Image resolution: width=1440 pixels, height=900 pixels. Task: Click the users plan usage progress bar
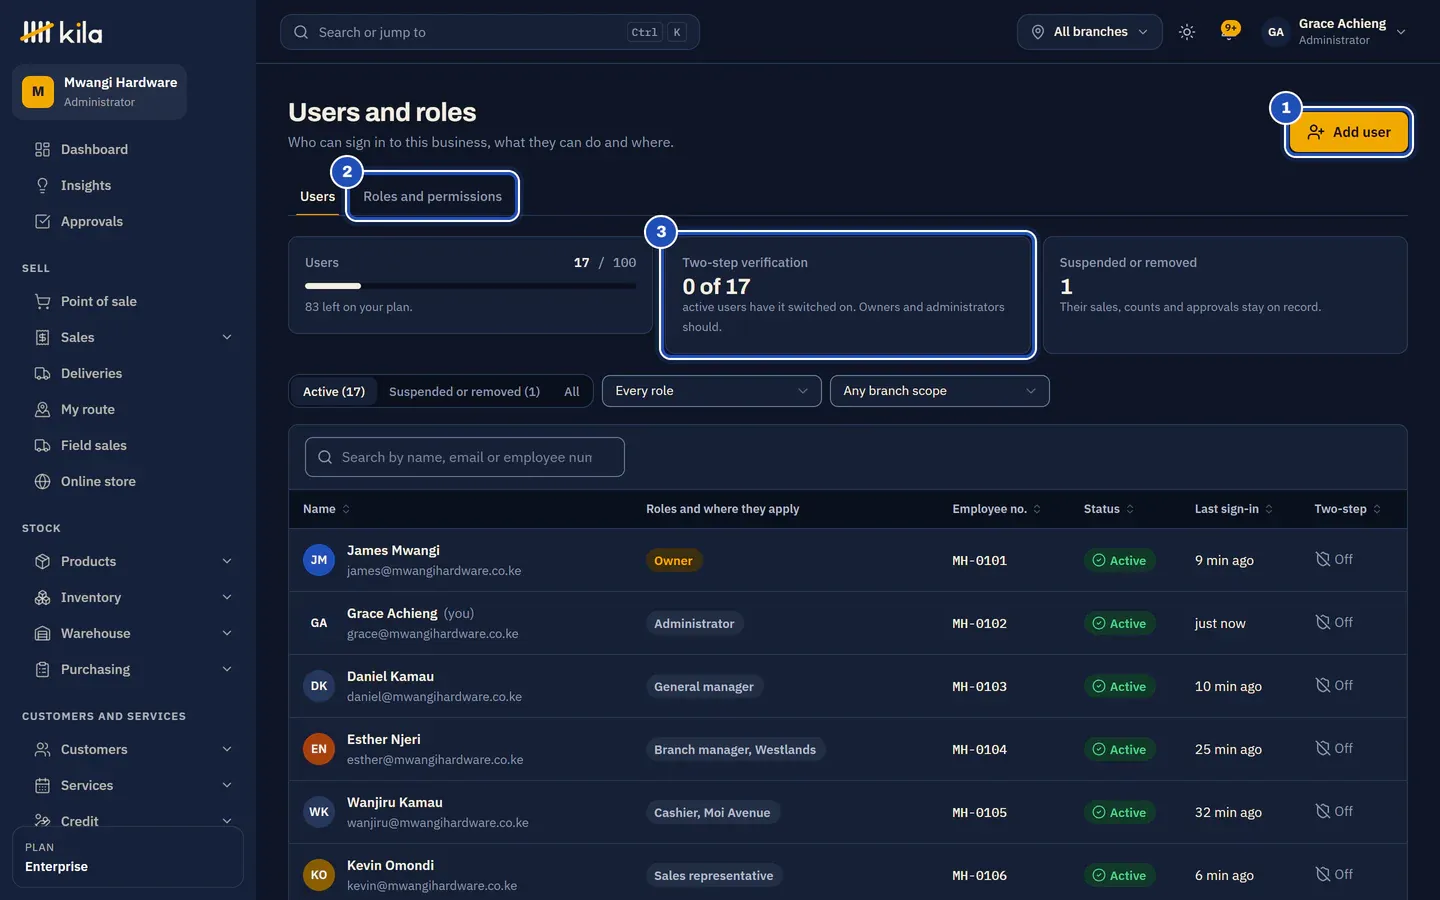pyautogui.click(x=470, y=286)
